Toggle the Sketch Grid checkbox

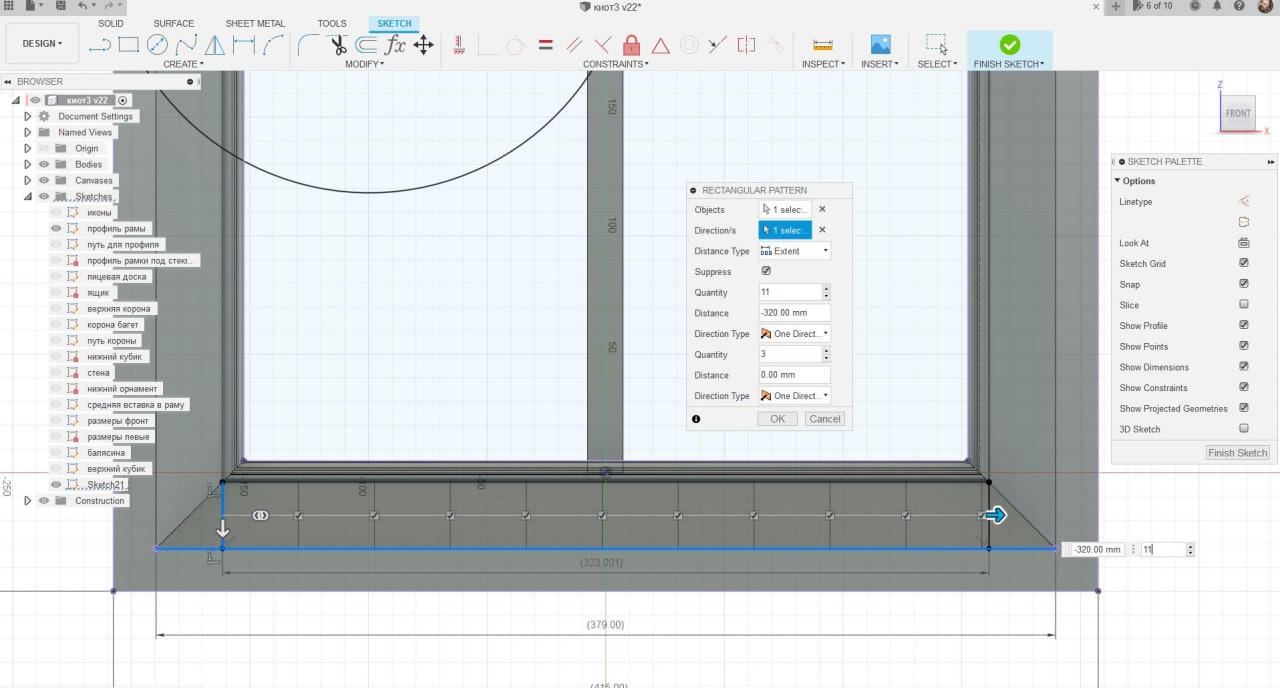[x=1244, y=263]
